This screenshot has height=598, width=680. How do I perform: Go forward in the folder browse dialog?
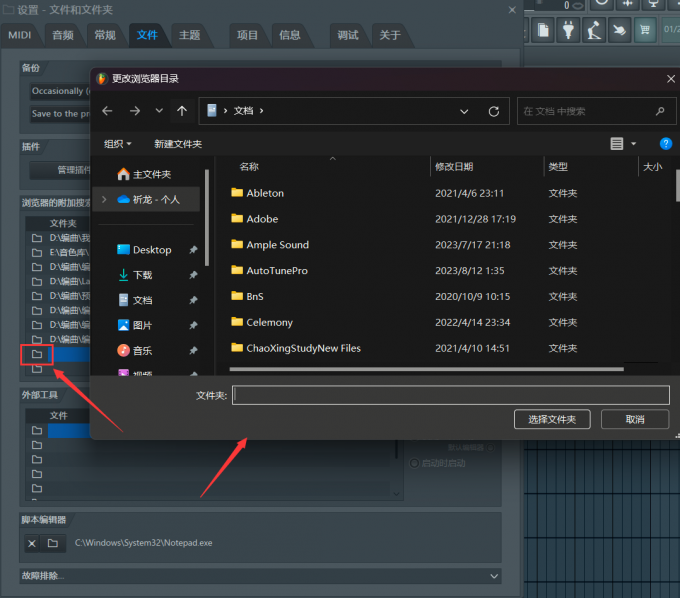[135, 111]
